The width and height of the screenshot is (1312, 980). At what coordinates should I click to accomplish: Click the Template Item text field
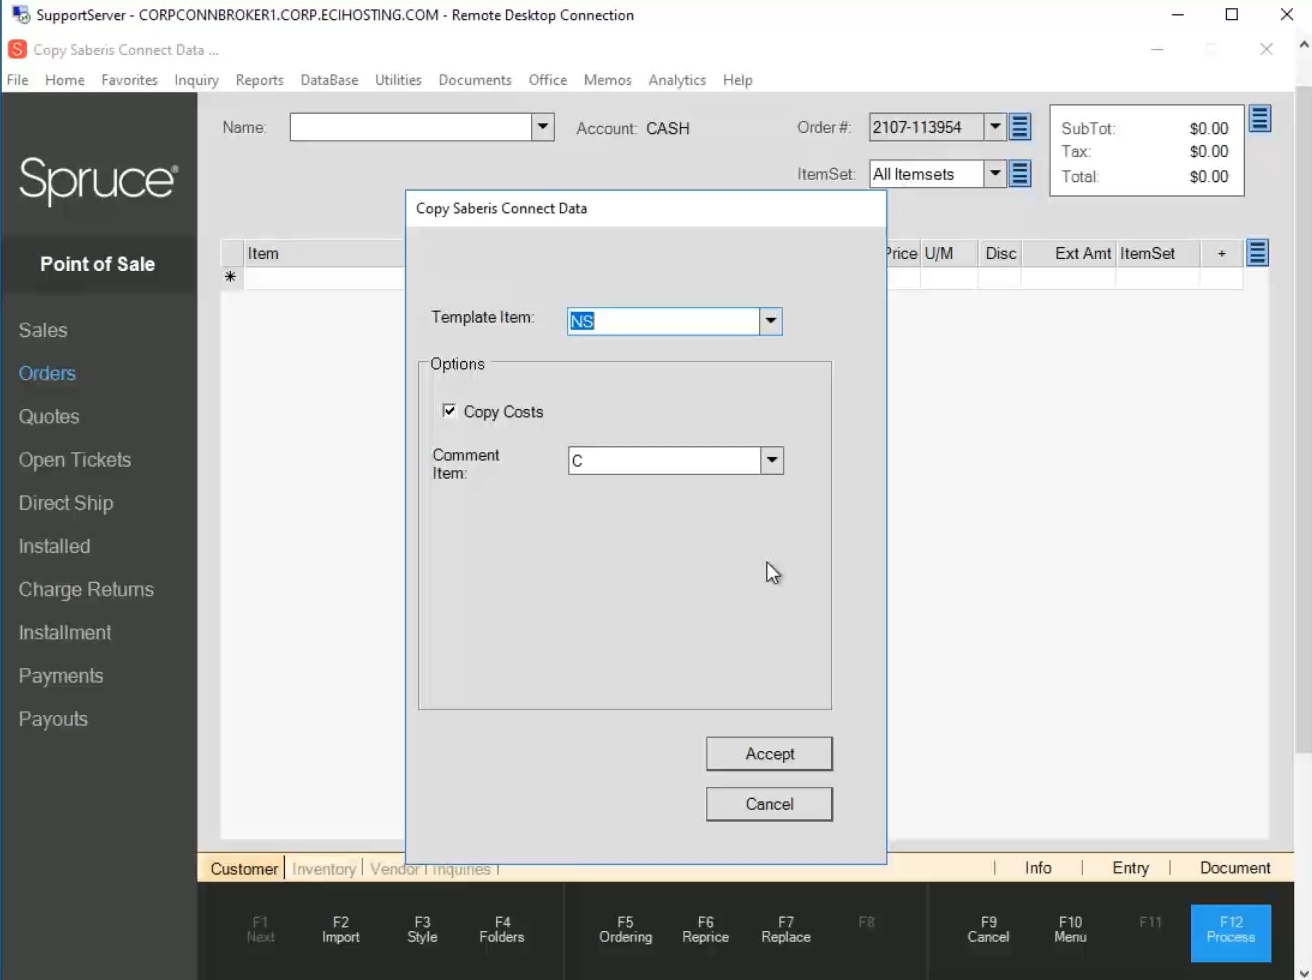(x=662, y=321)
